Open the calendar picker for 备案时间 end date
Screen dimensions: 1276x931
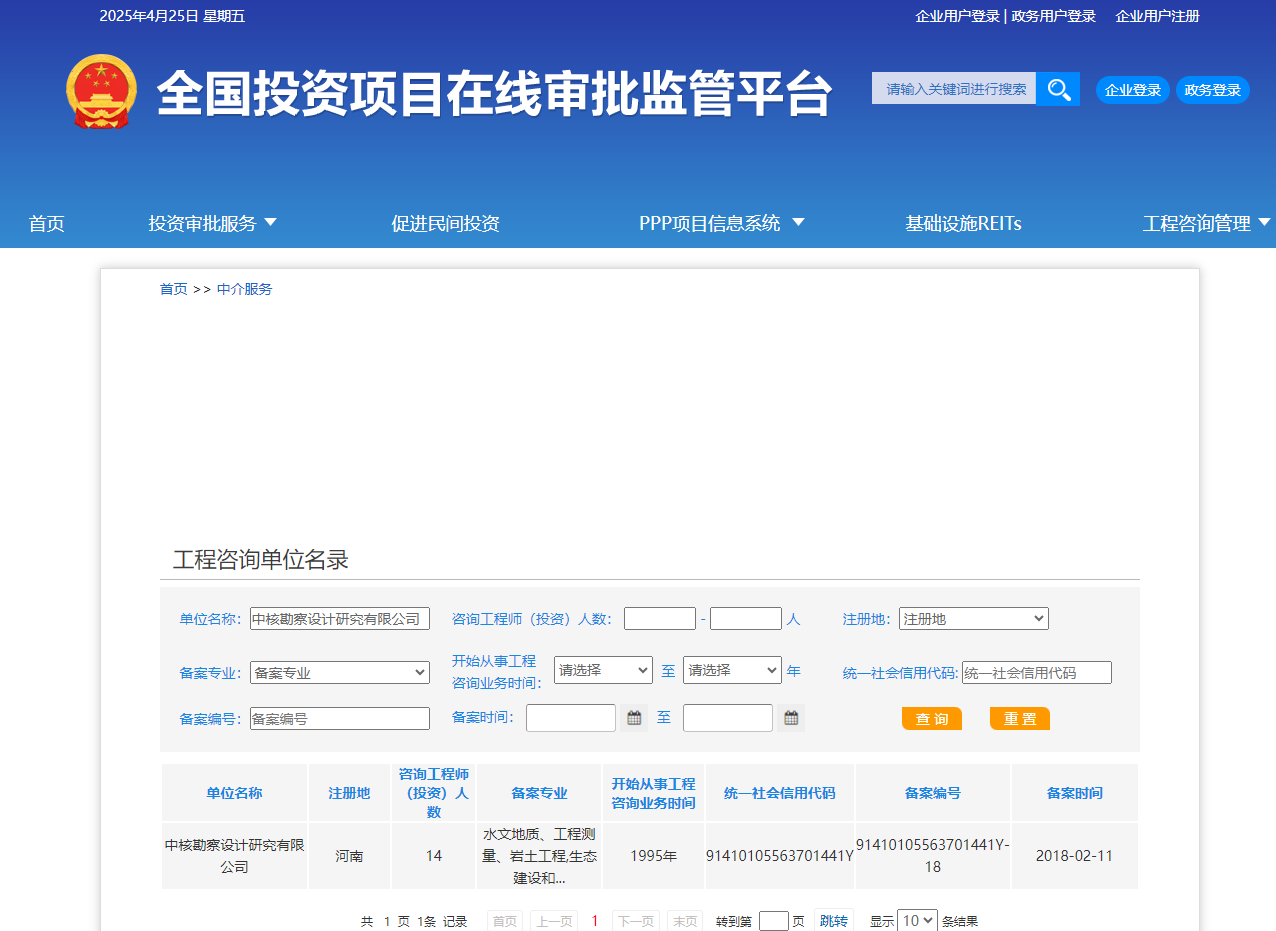[790, 717]
